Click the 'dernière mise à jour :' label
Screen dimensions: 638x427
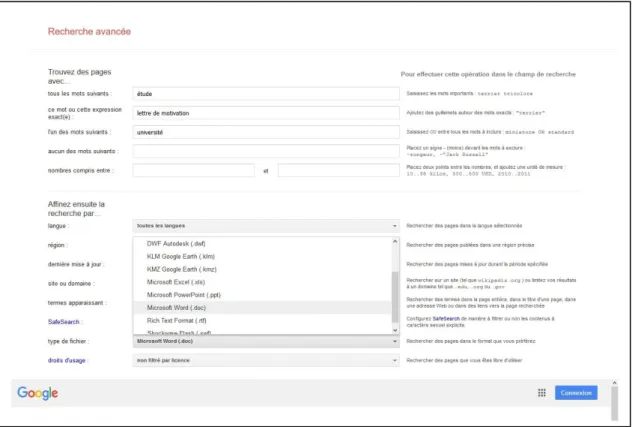tap(76, 264)
